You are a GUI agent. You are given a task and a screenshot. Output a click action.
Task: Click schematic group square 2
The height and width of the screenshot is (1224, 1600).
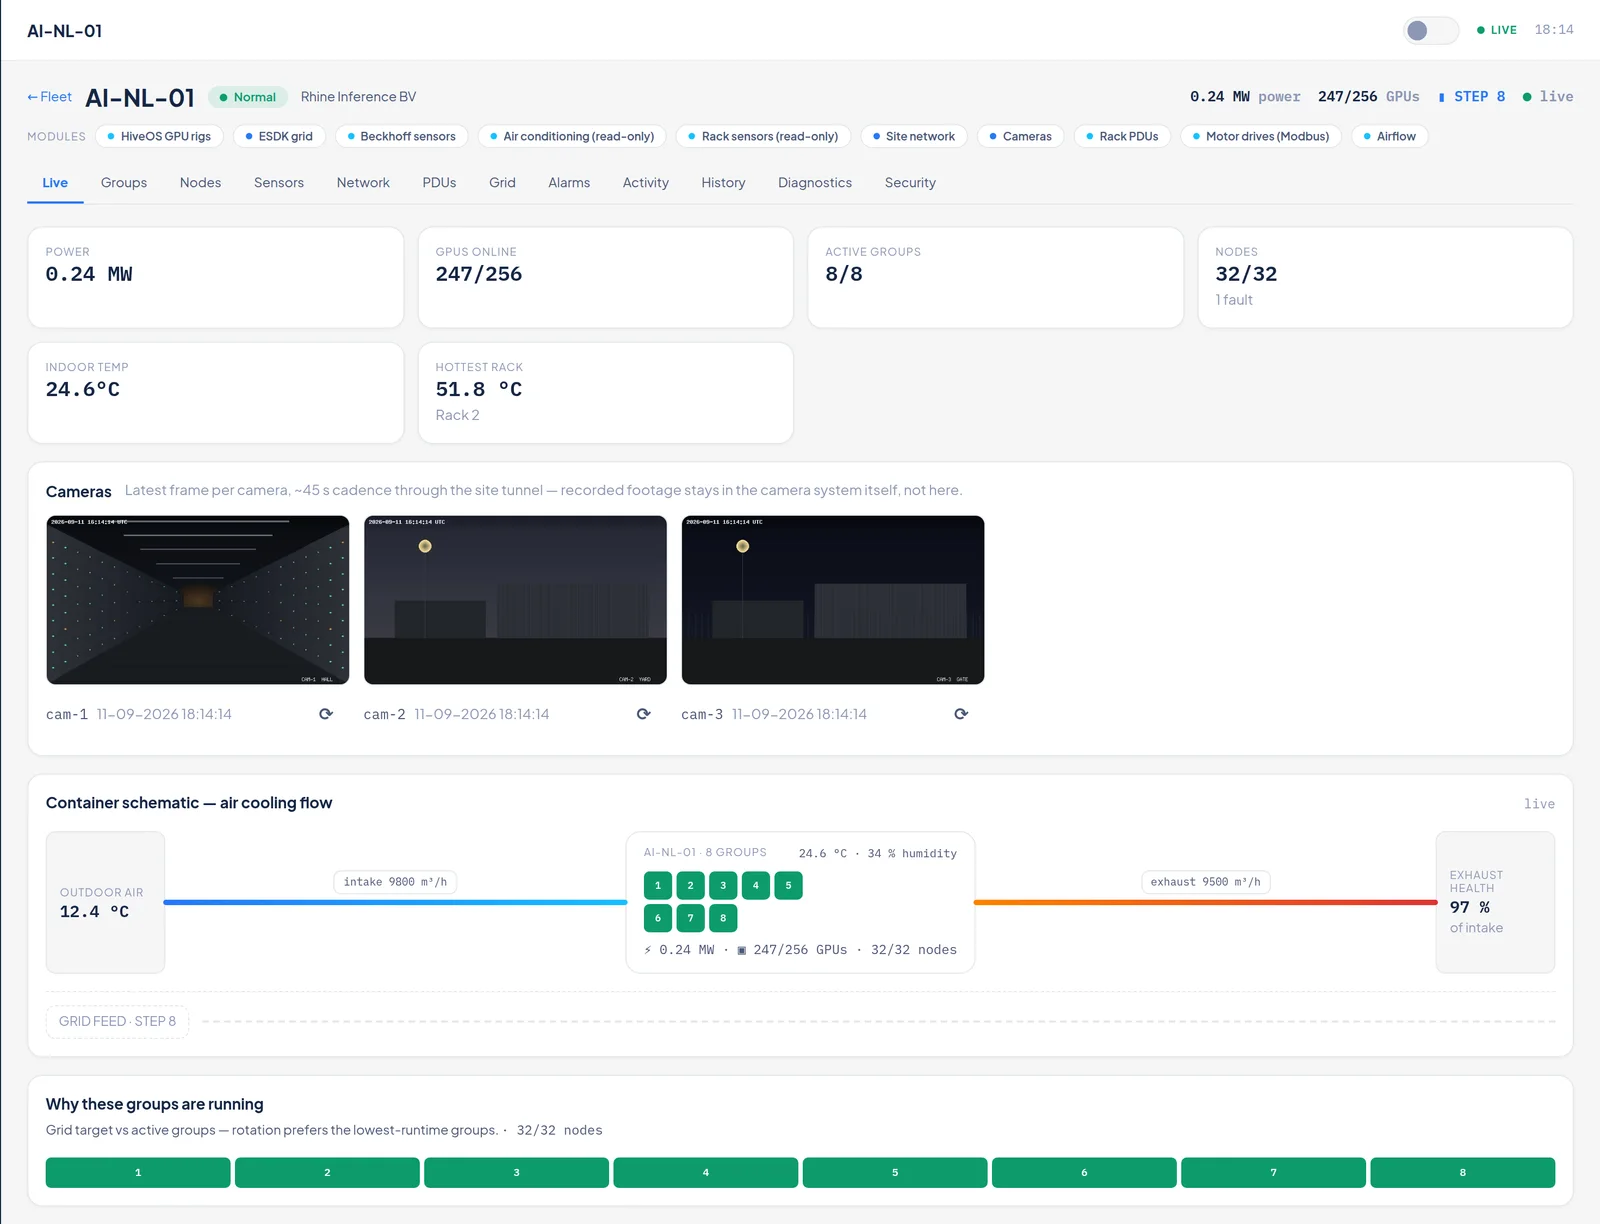tap(690, 886)
